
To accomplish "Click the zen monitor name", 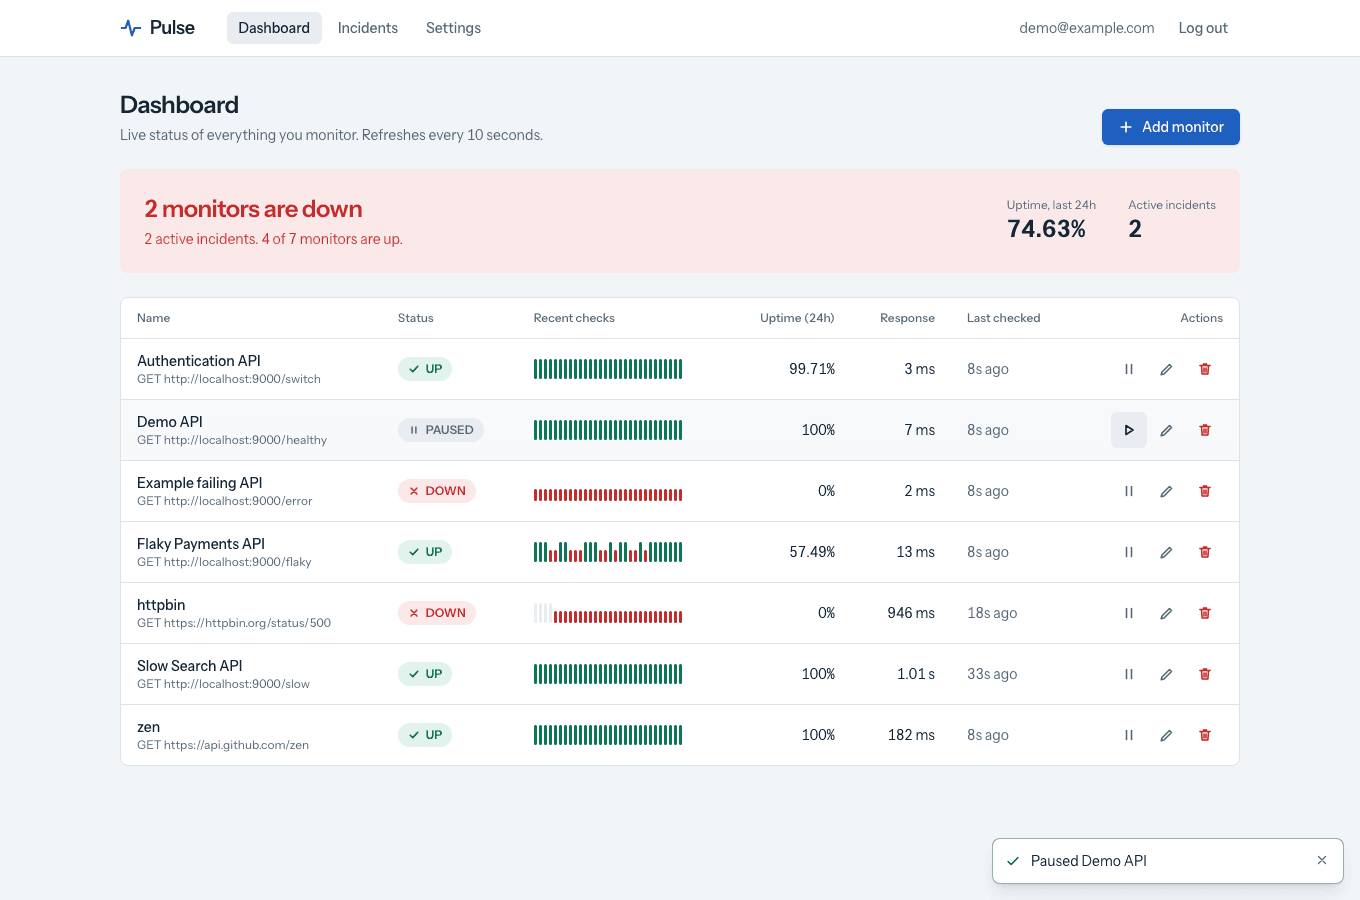I will (149, 727).
